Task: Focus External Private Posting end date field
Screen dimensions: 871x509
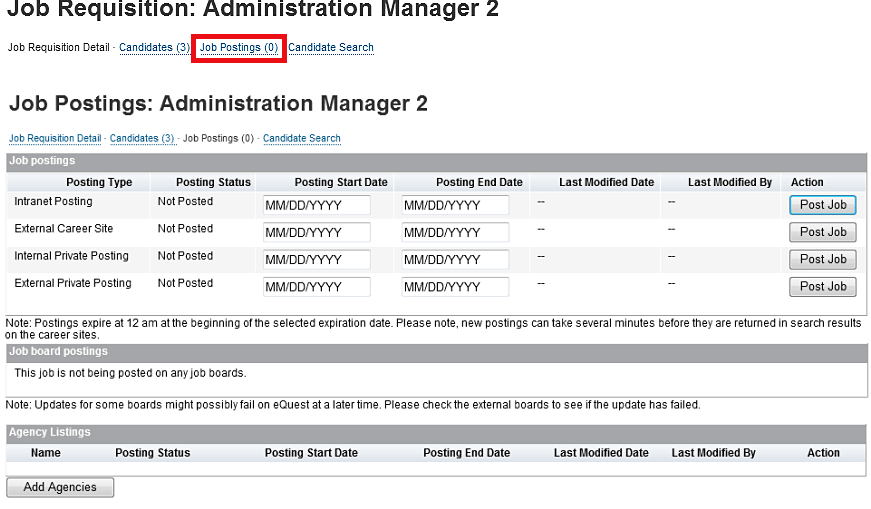Action: click(455, 287)
